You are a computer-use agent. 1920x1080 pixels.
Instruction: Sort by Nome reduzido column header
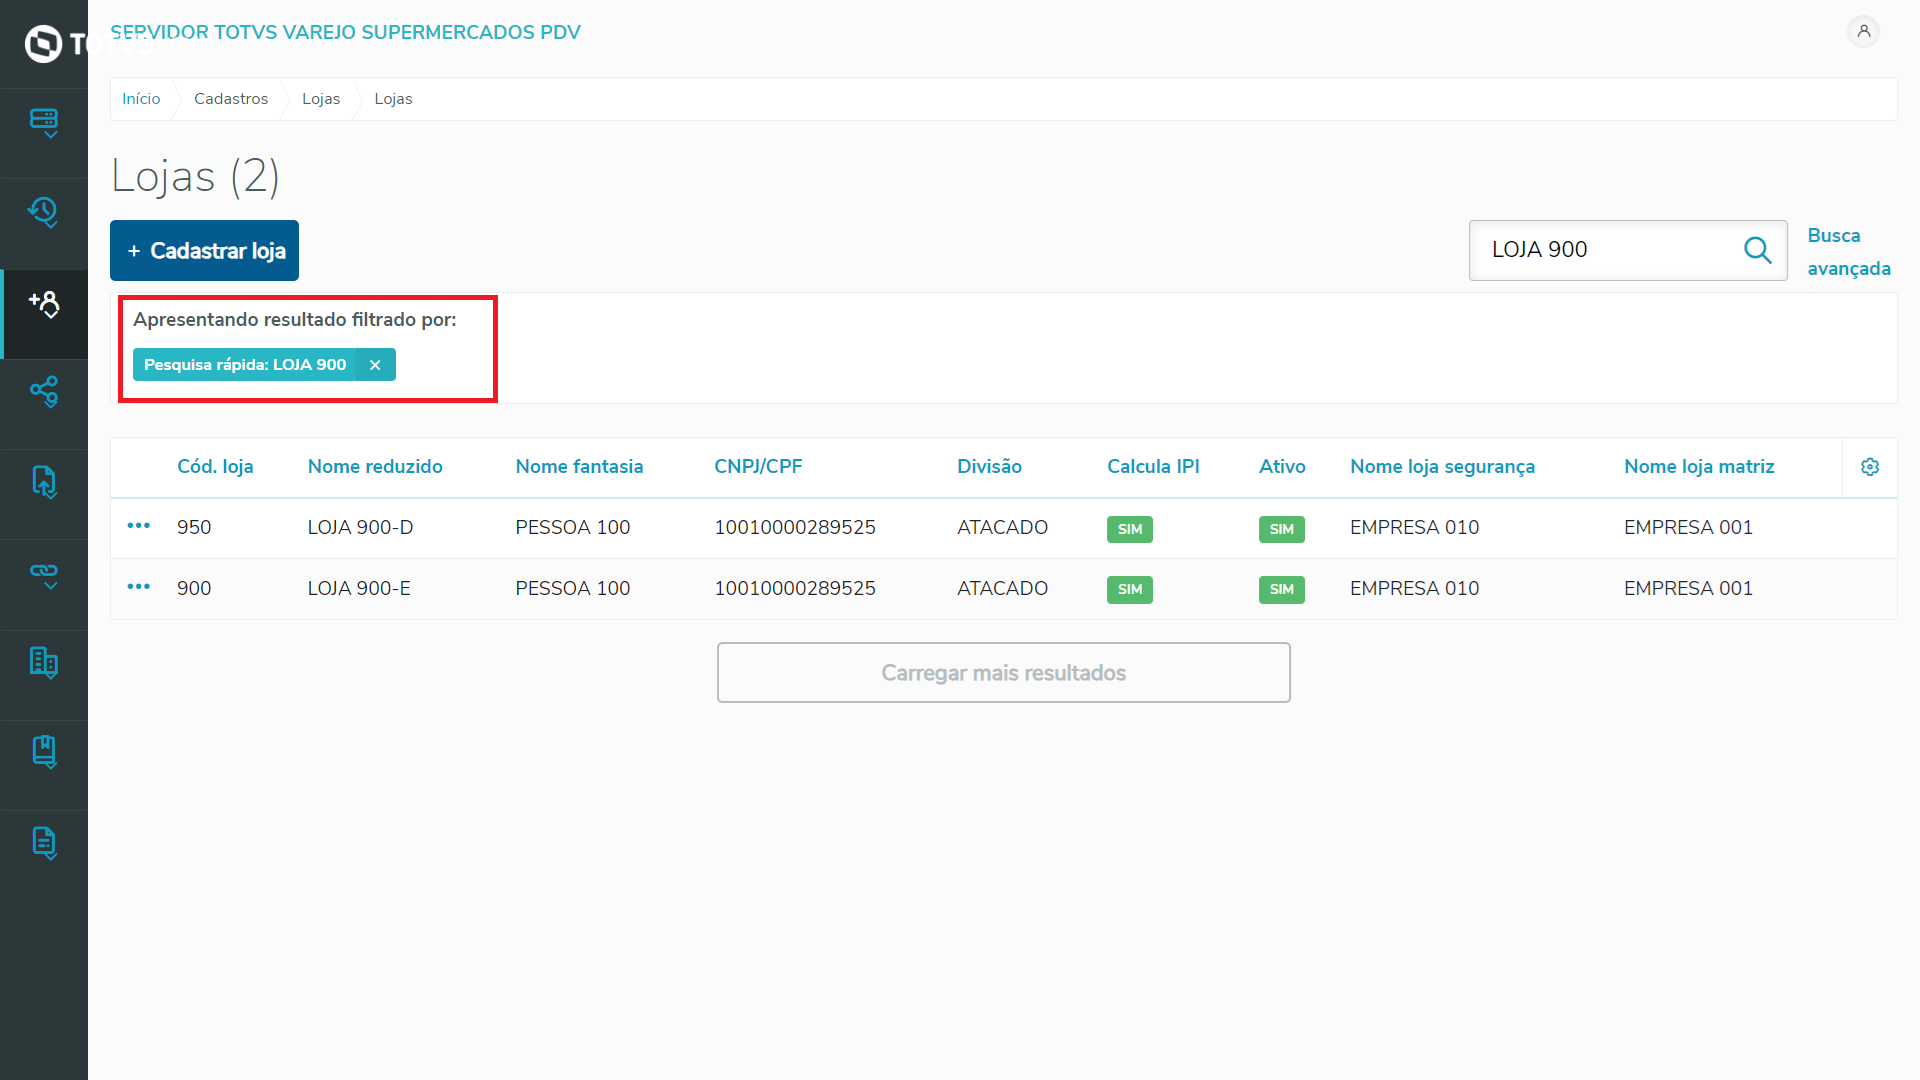[375, 467]
